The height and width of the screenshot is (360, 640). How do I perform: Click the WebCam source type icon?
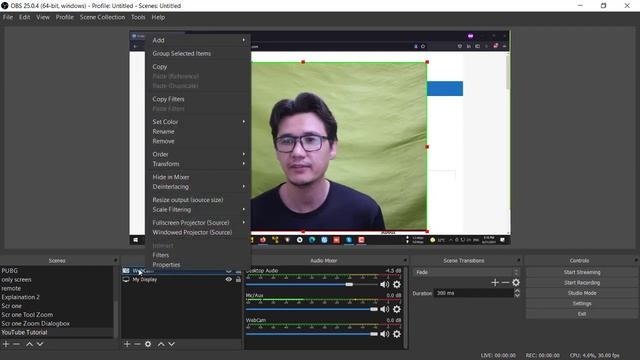point(126,271)
